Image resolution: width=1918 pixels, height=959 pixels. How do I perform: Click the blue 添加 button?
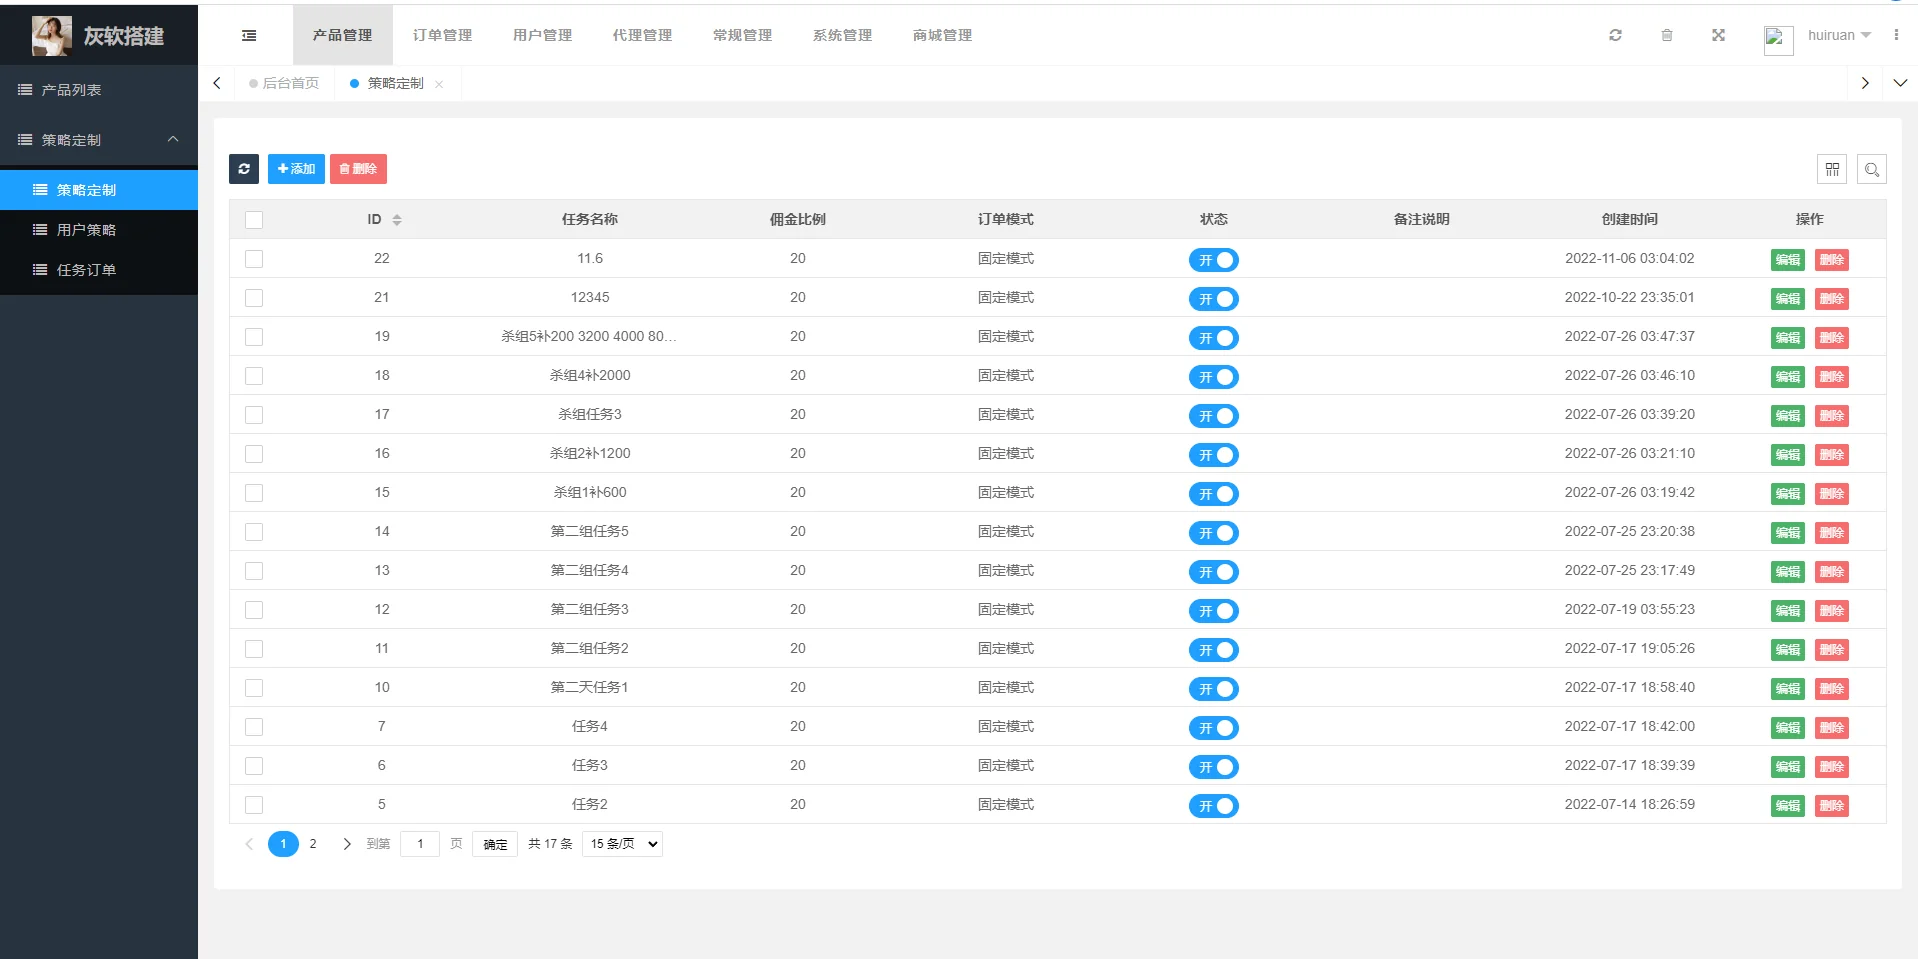[x=296, y=169]
